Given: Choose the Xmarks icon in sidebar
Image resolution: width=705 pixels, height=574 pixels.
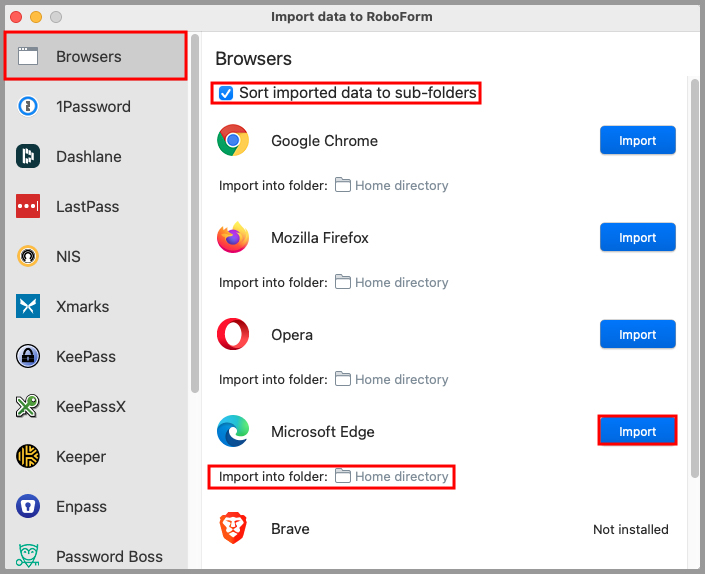Looking at the screenshot, I should click(28, 307).
